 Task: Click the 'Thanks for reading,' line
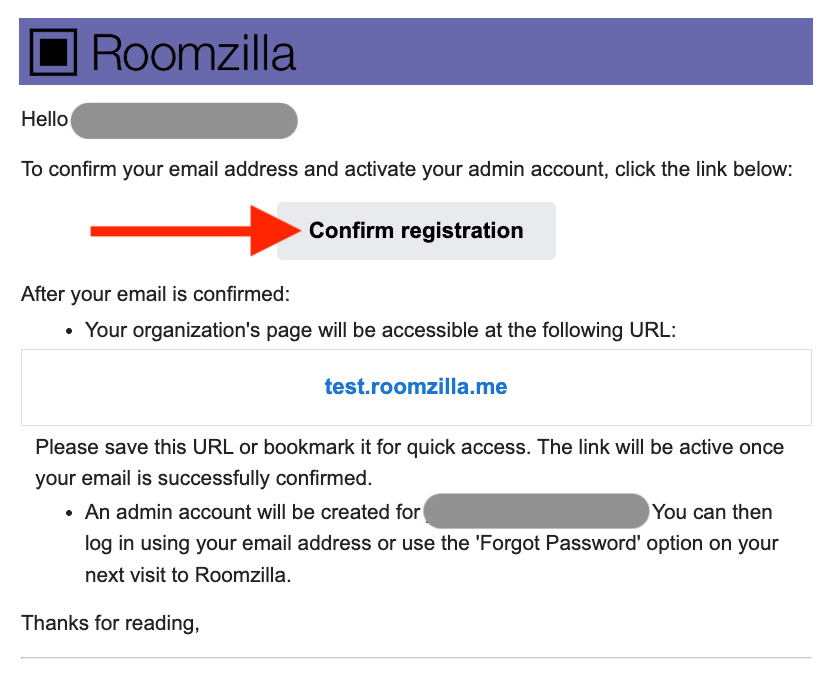pyautogui.click(x=110, y=624)
